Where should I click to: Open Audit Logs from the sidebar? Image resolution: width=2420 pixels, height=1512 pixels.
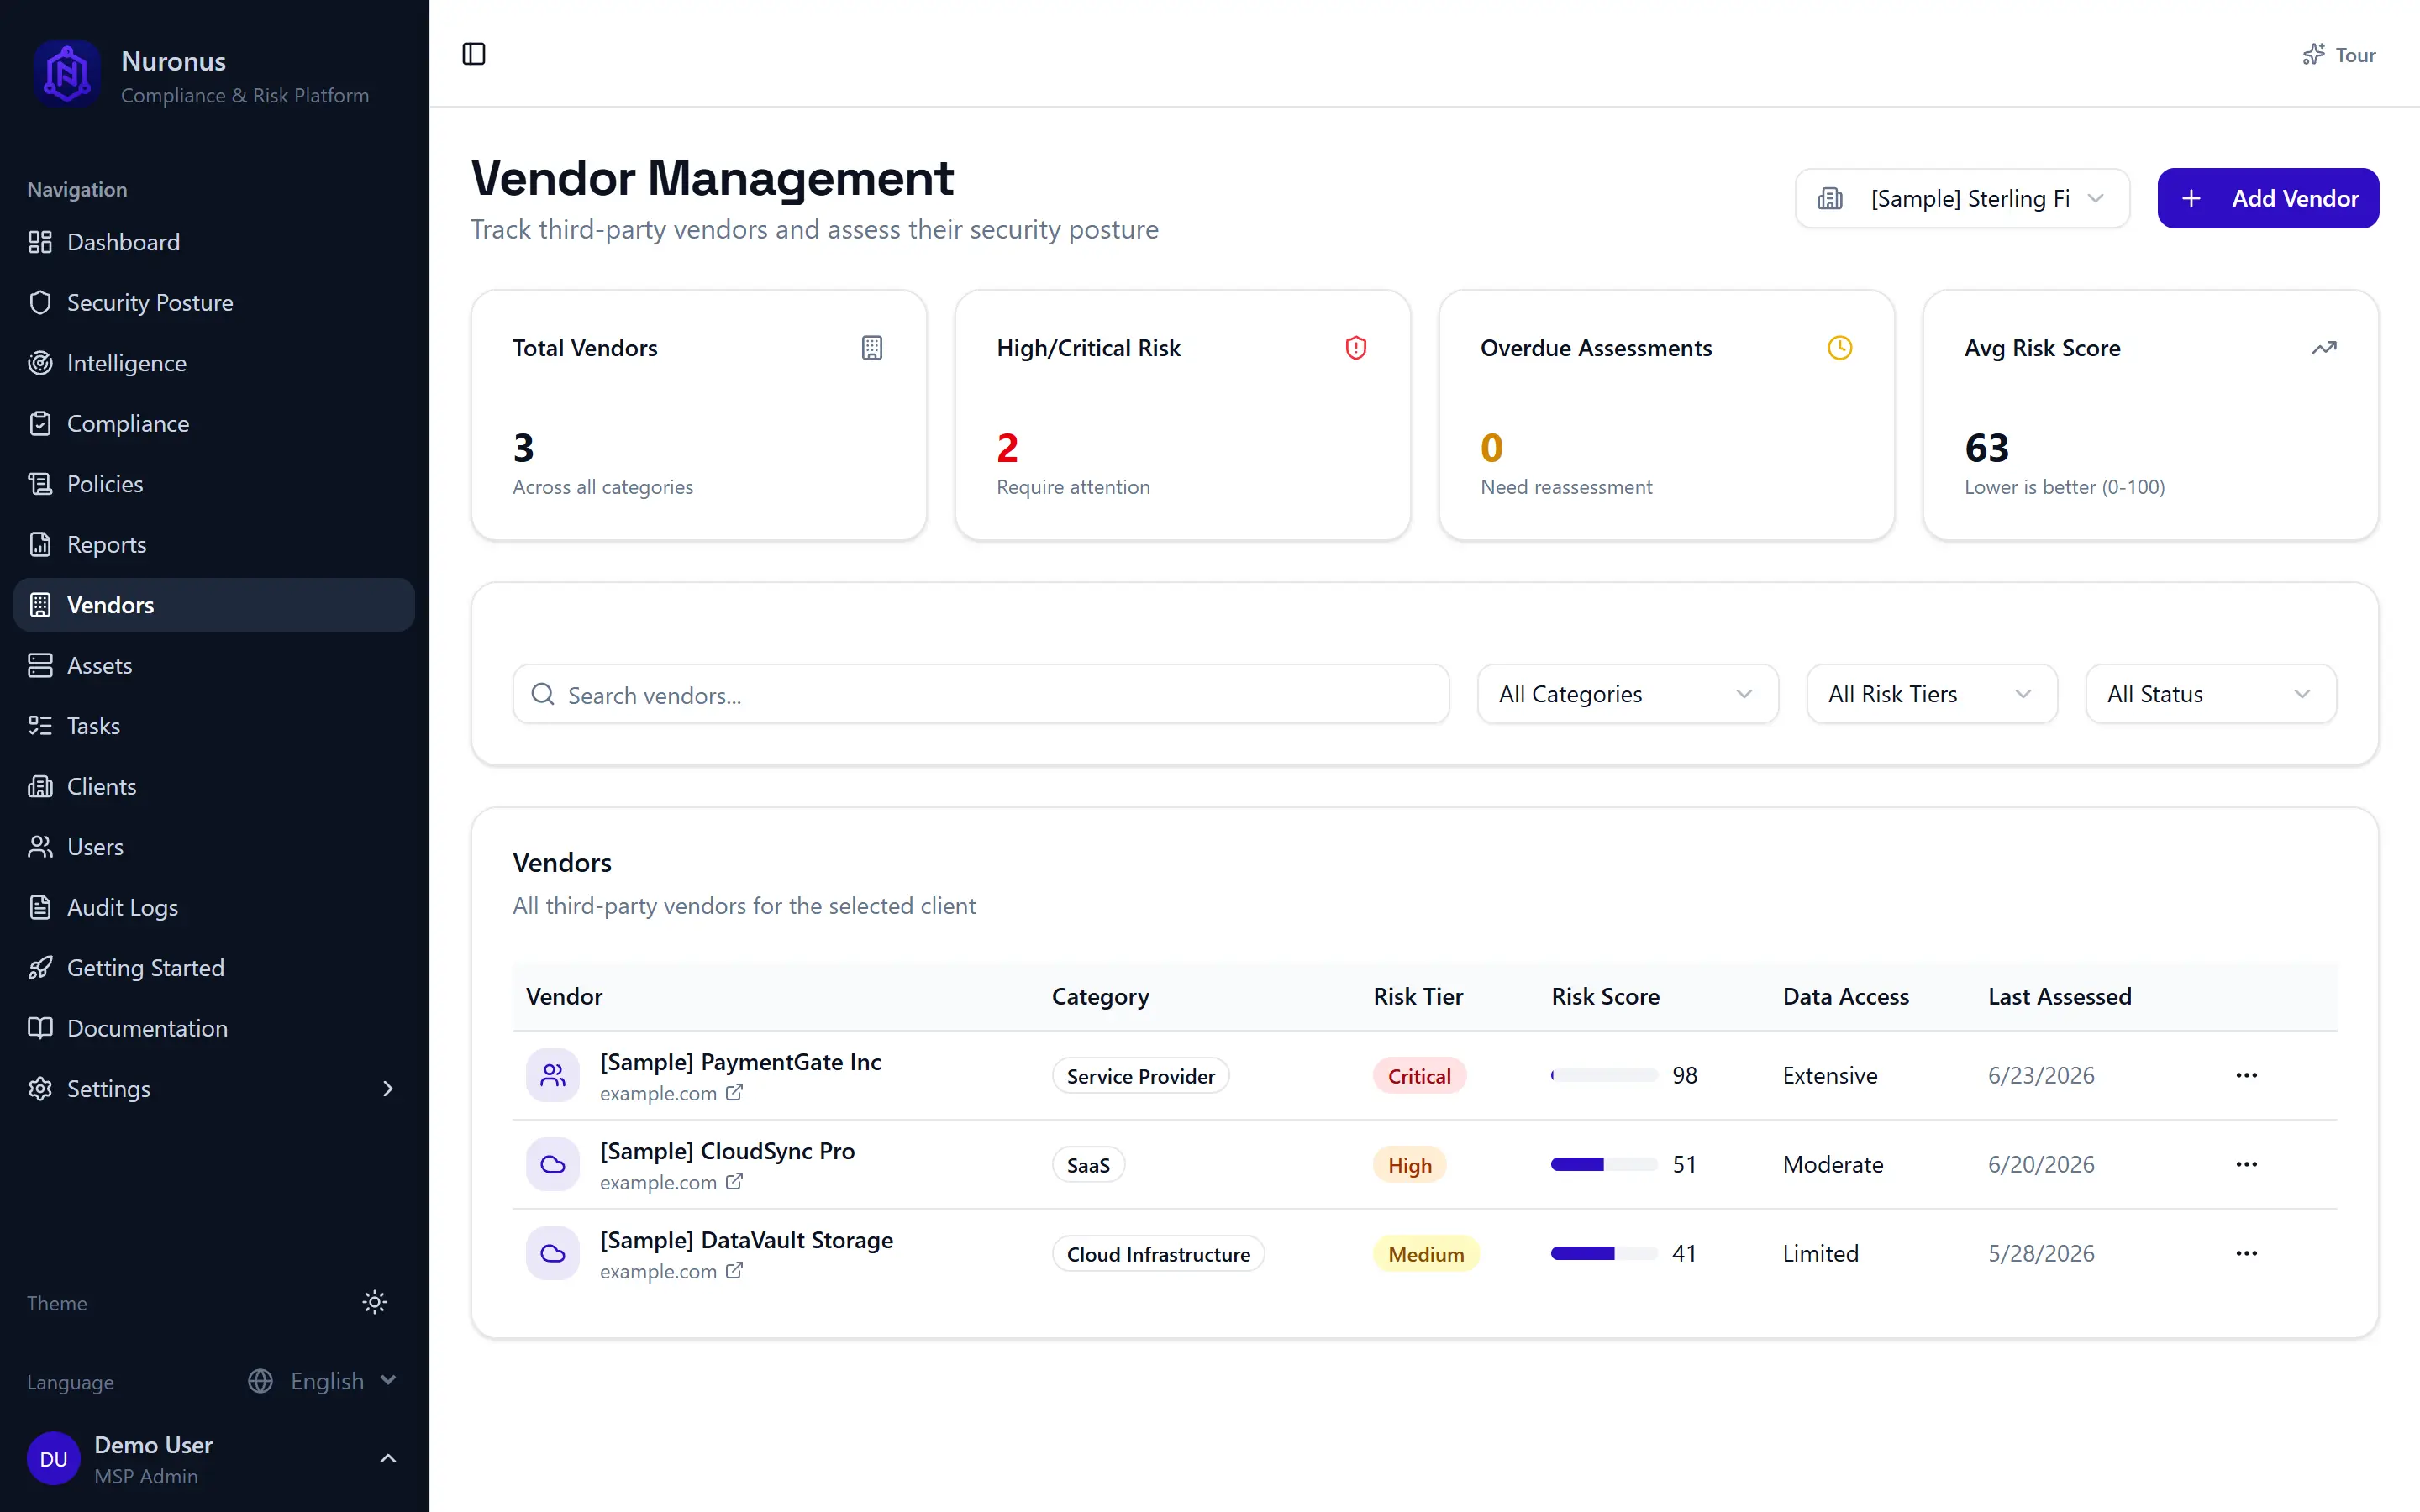click(x=214, y=907)
